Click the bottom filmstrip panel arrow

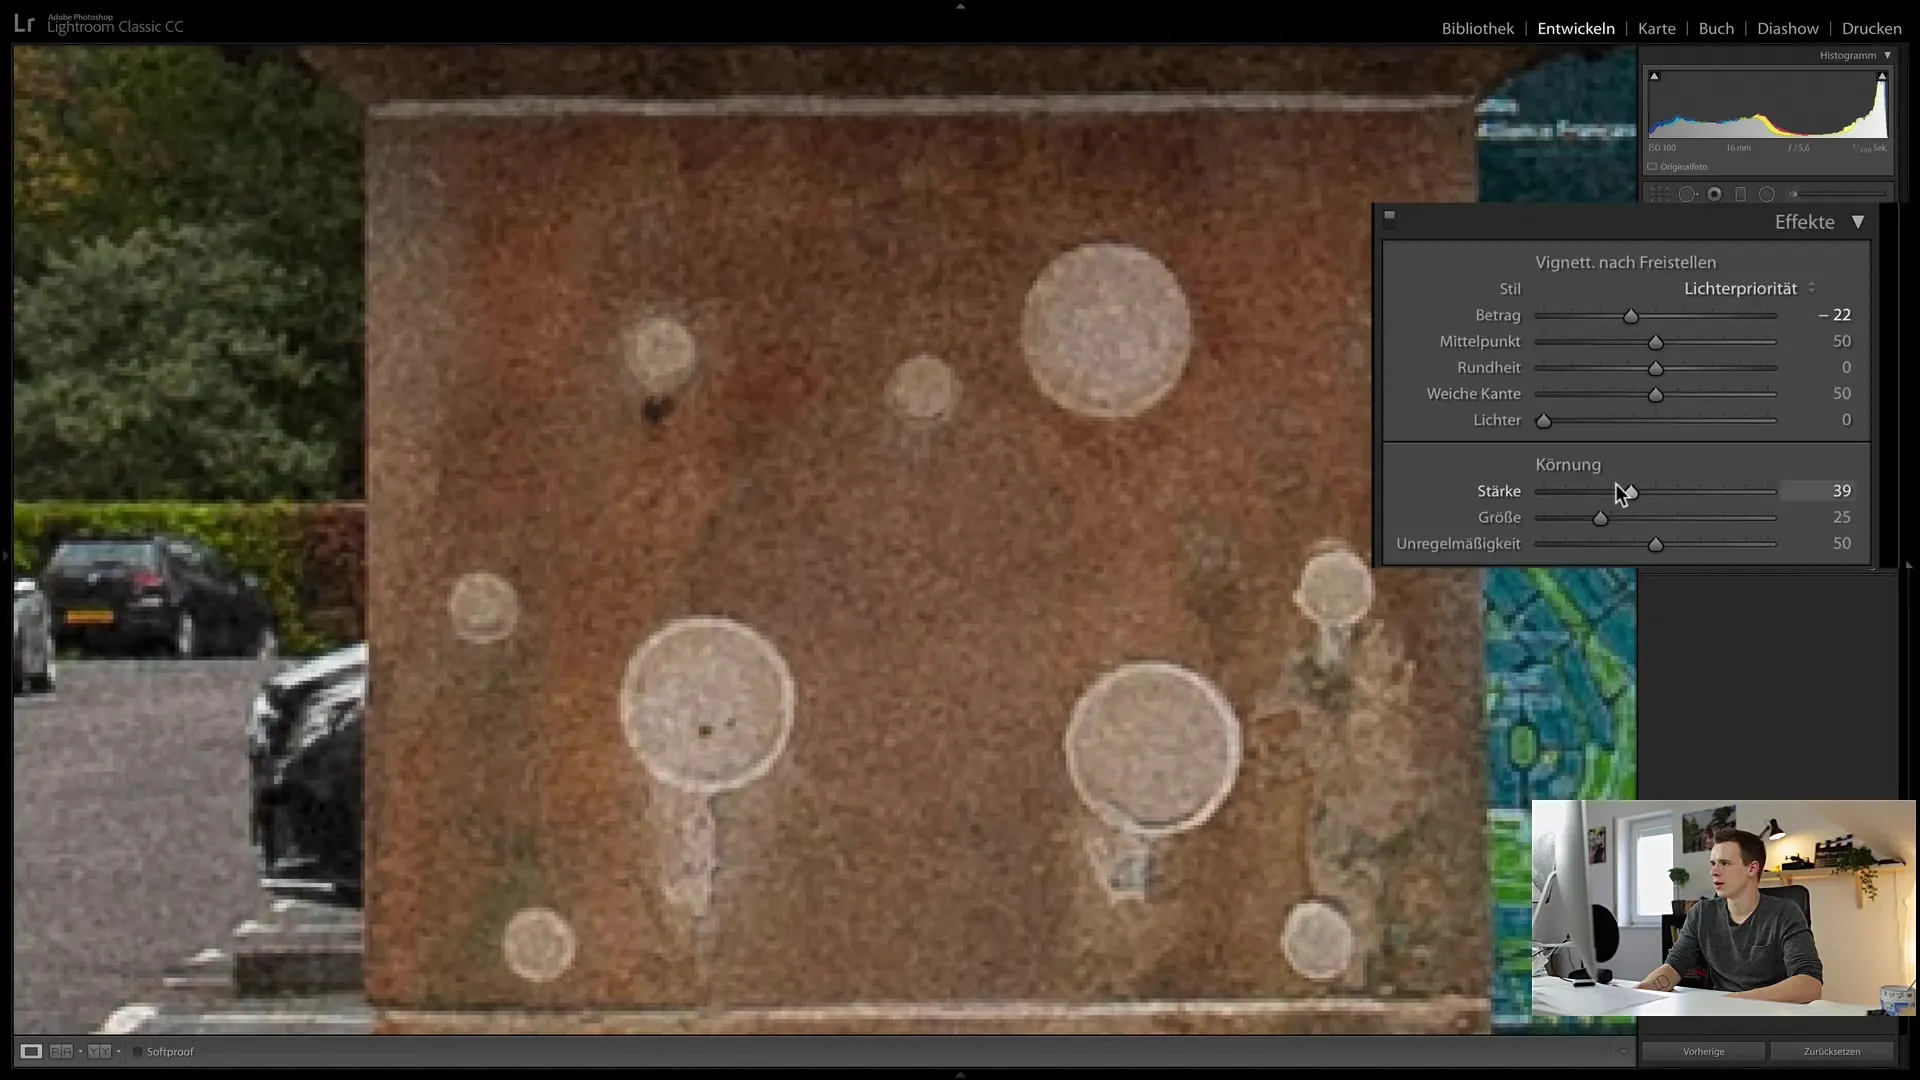[960, 1074]
